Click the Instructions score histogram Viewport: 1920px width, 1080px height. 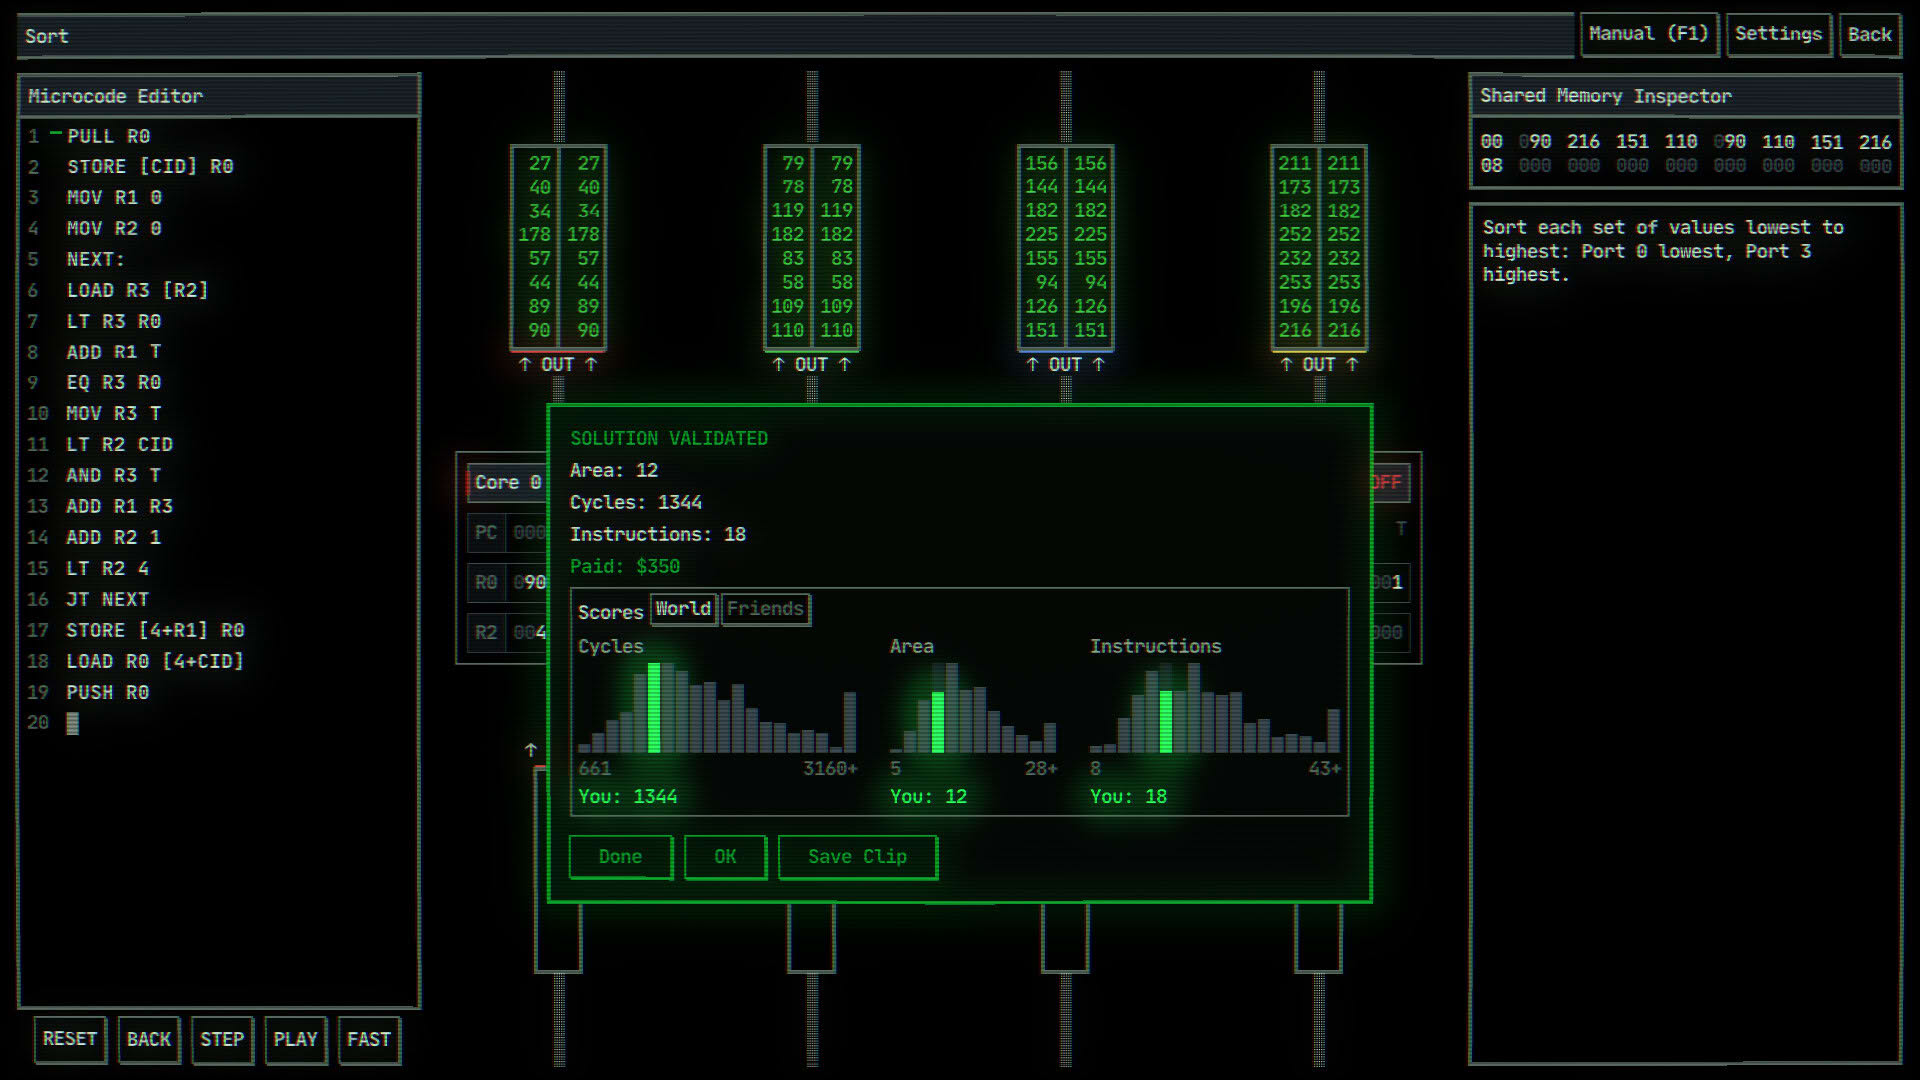pos(1215,707)
